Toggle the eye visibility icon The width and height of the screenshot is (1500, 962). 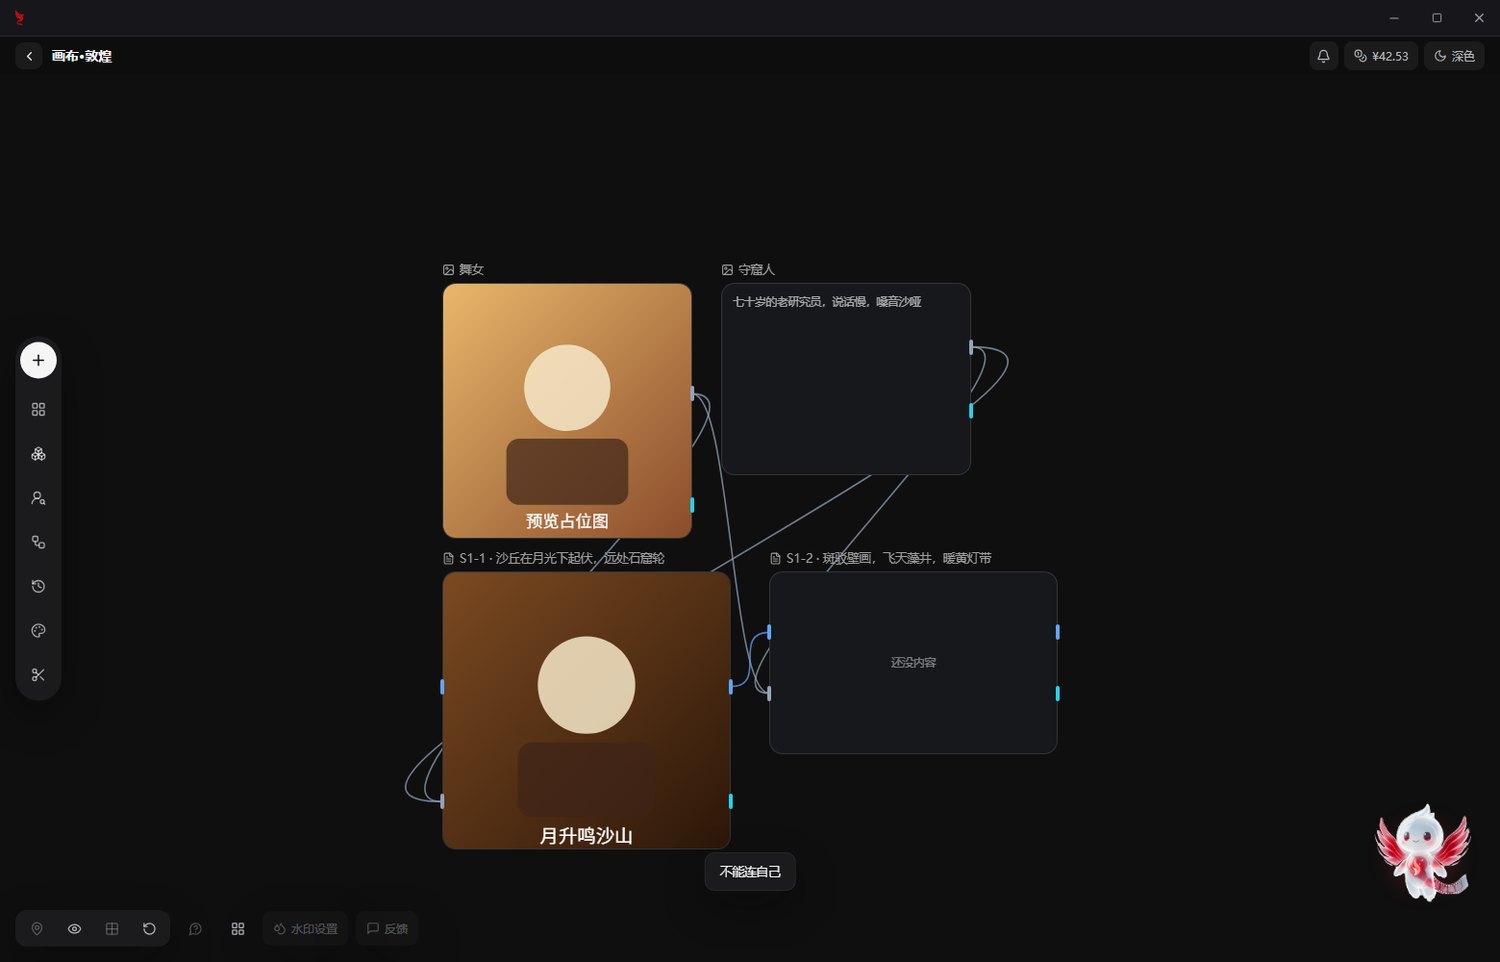tap(74, 929)
